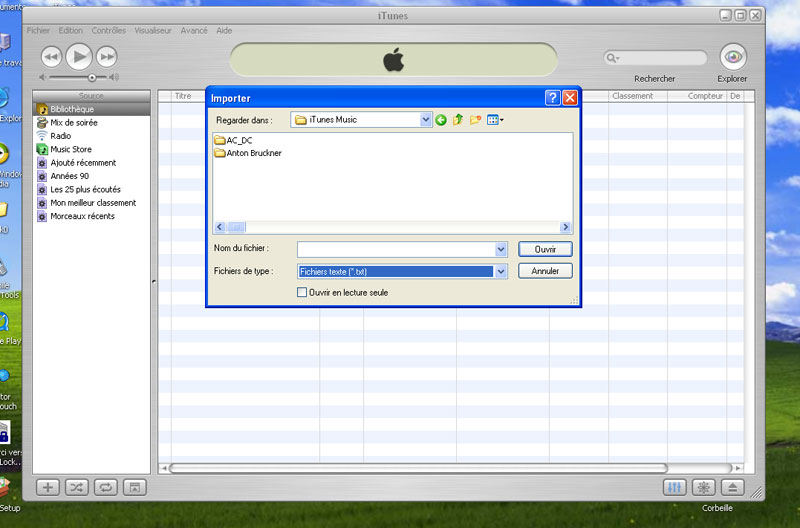Viewport: 800px width, 528px height.
Task: Expand the Fichiers de type dropdown
Action: point(501,271)
